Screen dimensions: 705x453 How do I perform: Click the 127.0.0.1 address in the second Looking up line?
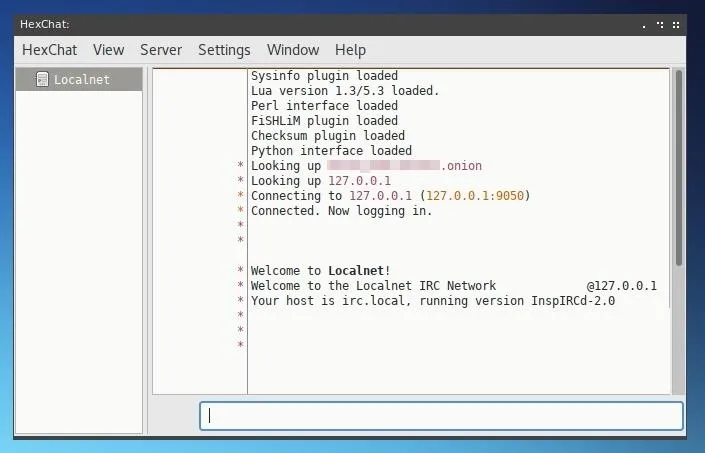[359, 181]
